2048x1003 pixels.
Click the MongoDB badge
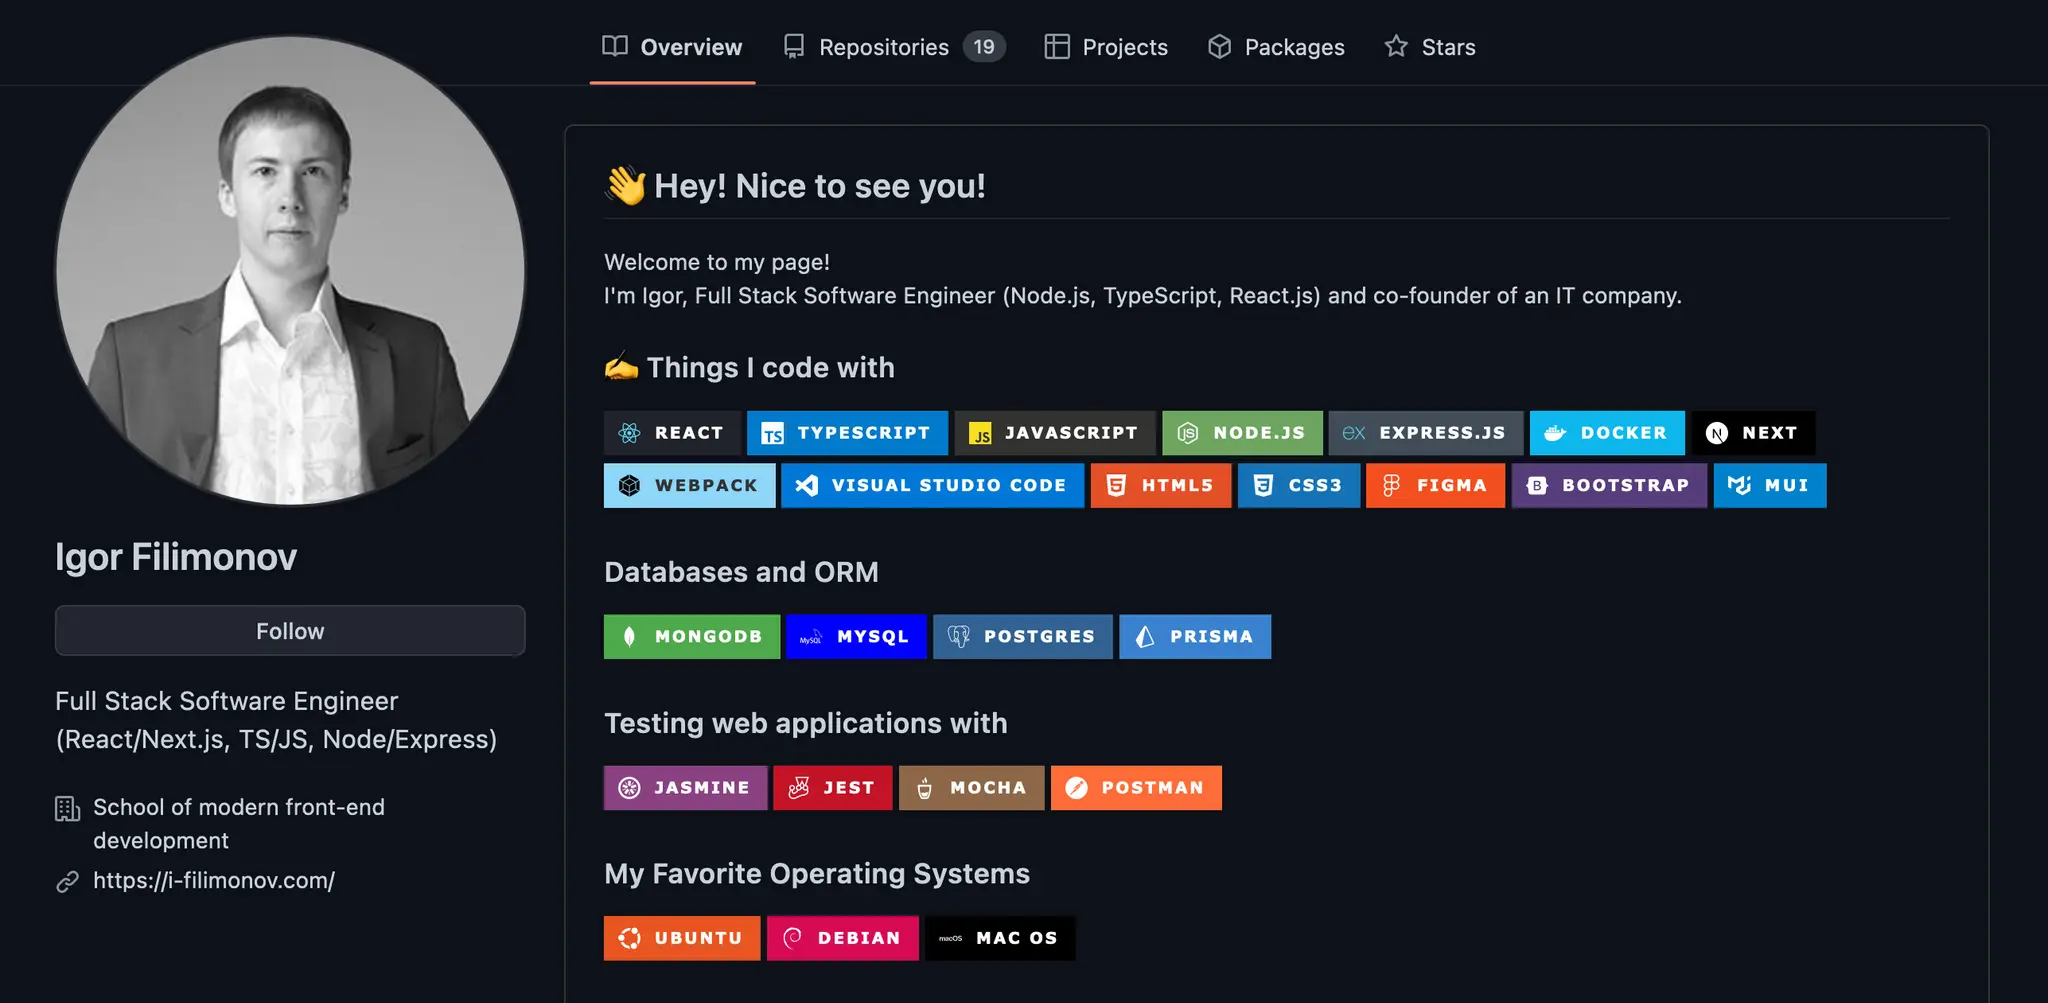click(692, 636)
